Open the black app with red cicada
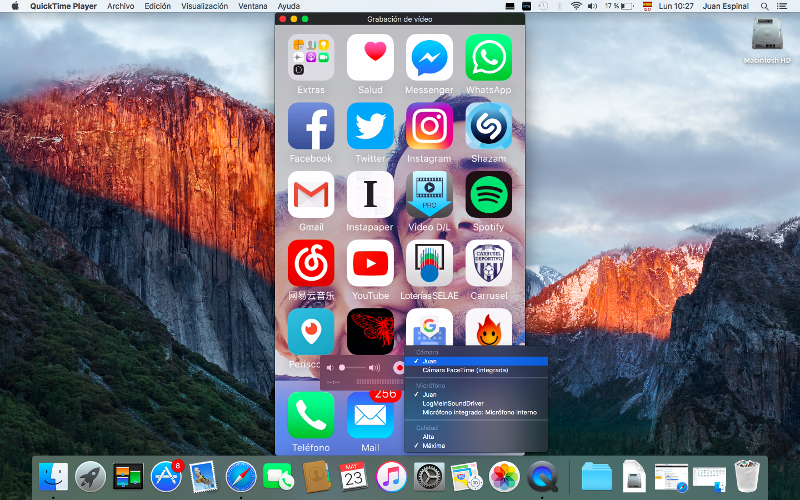Image resolution: width=800 pixels, height=500 pixels. (370, 331)
